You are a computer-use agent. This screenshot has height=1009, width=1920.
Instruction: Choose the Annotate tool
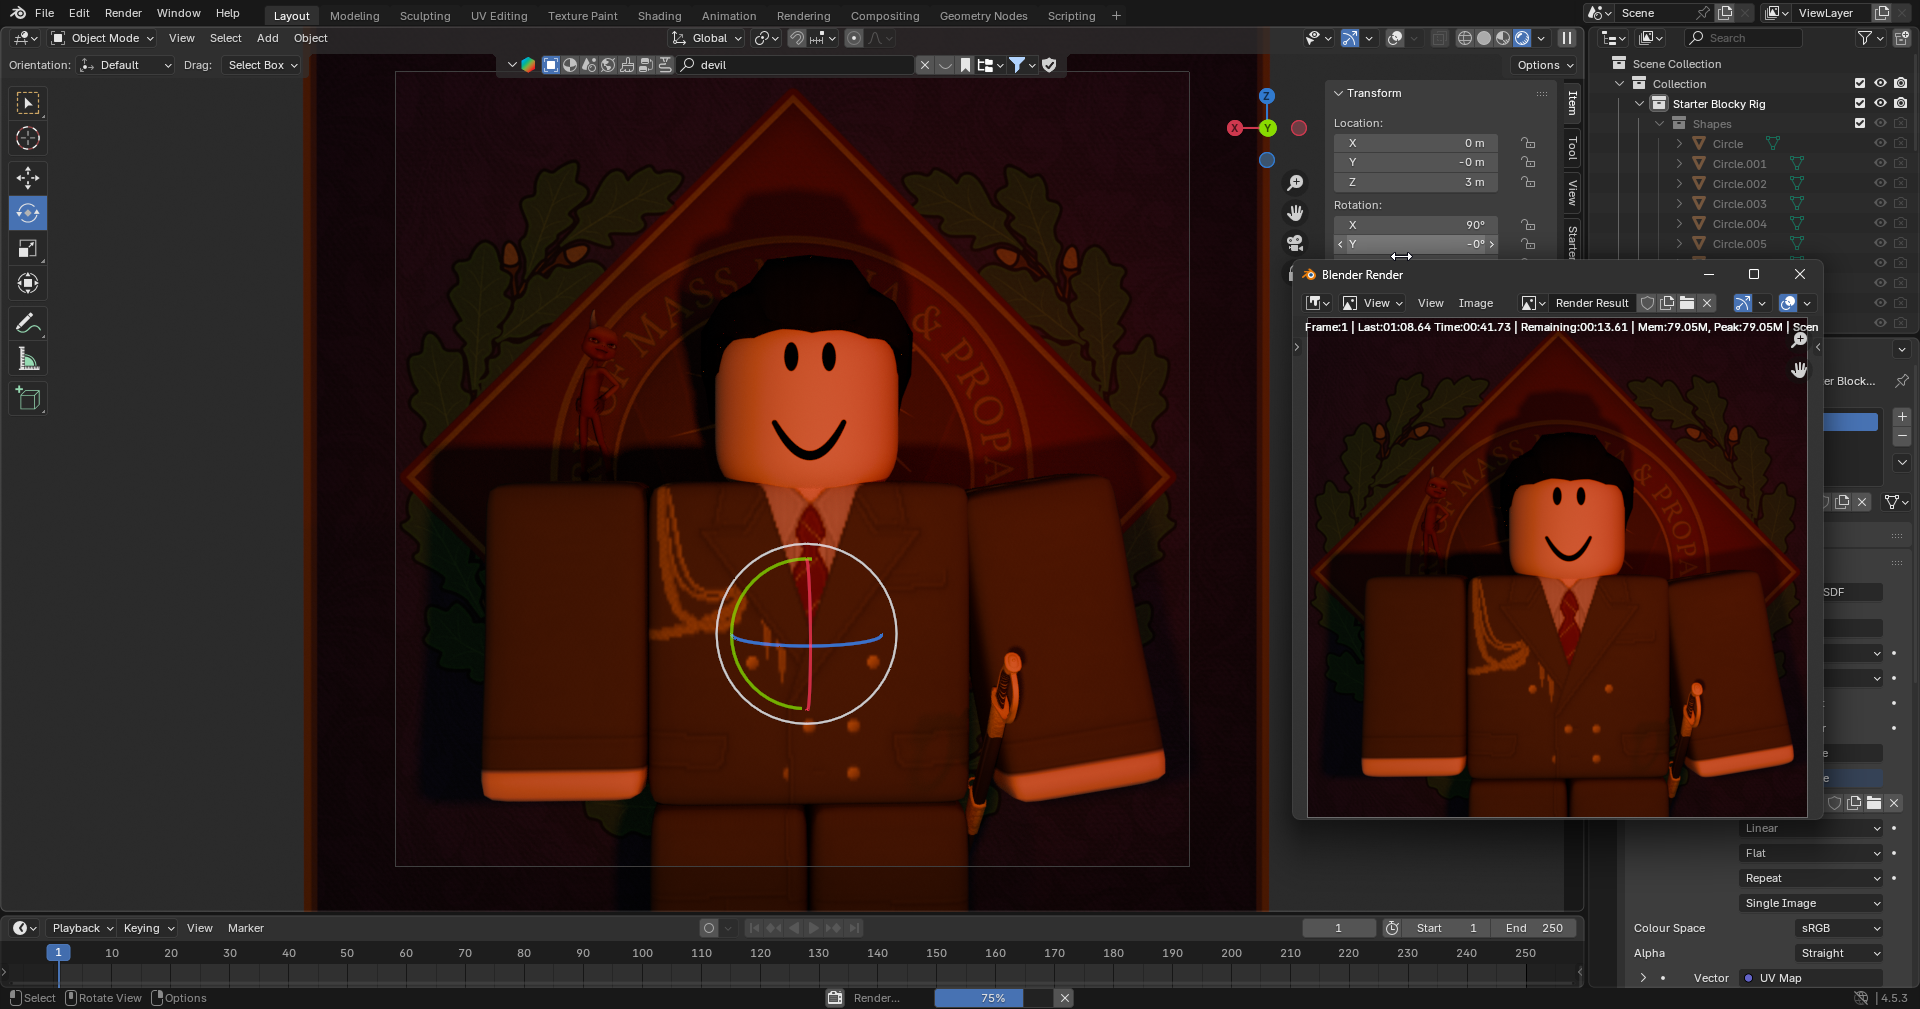click(x=28, y=324)
